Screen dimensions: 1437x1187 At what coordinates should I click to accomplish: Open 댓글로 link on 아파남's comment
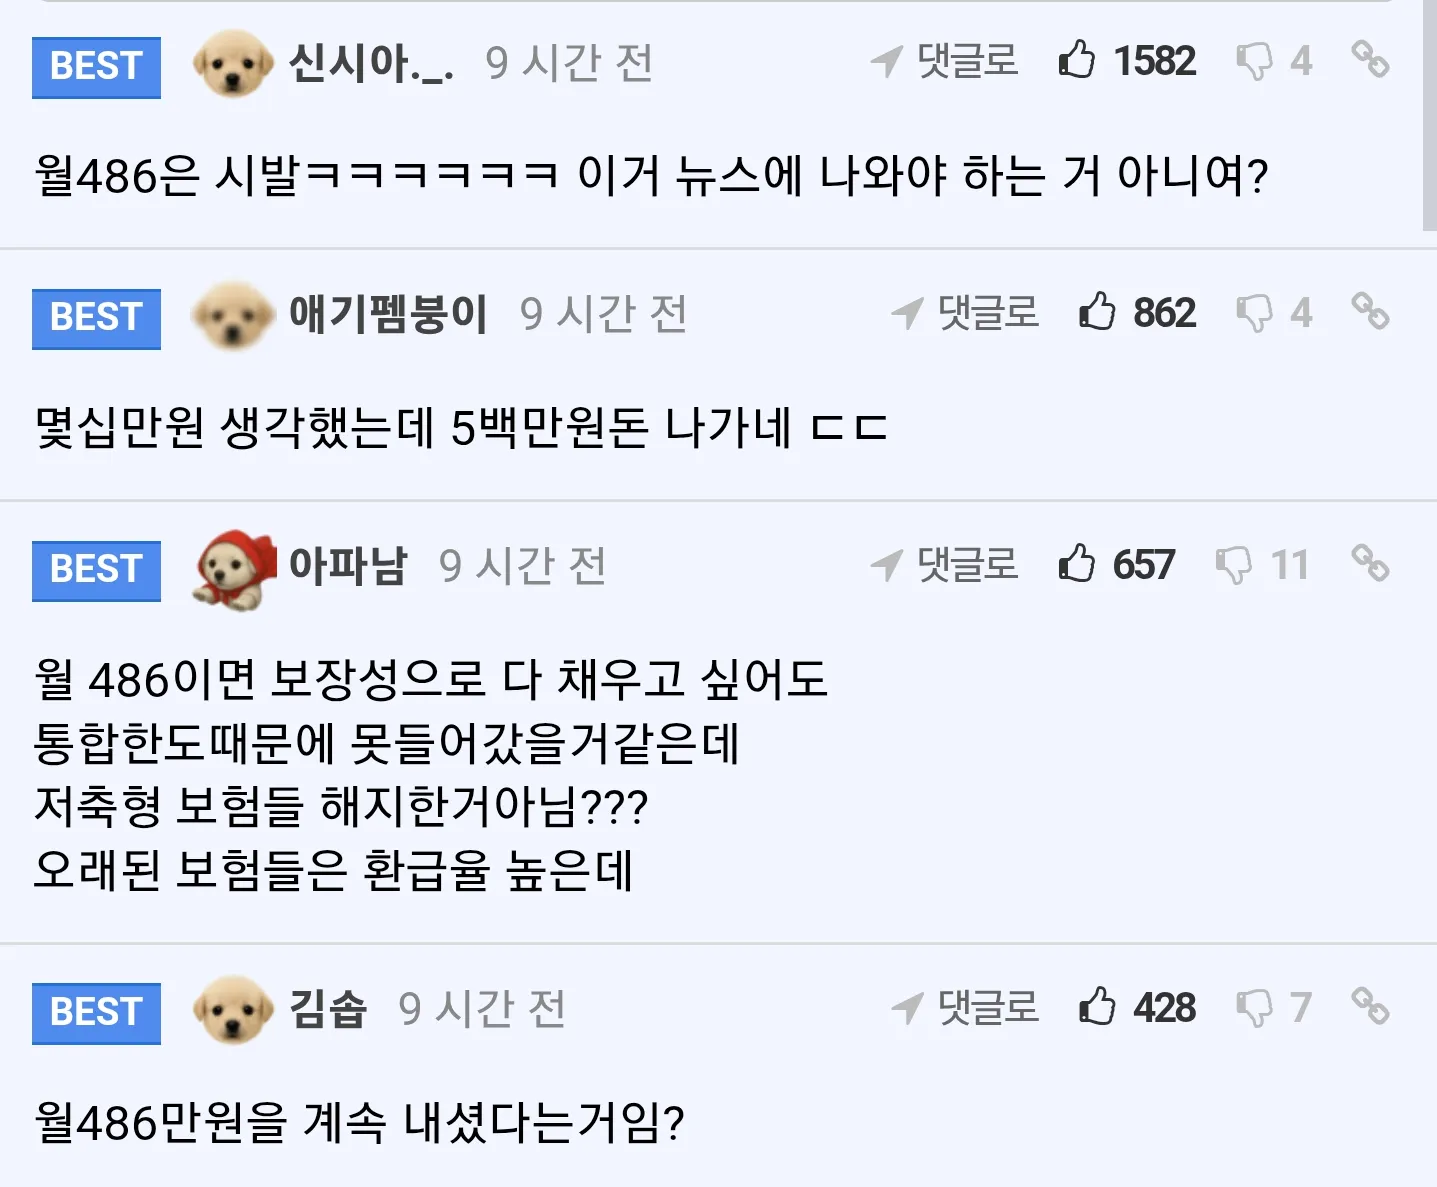point(965,566)
